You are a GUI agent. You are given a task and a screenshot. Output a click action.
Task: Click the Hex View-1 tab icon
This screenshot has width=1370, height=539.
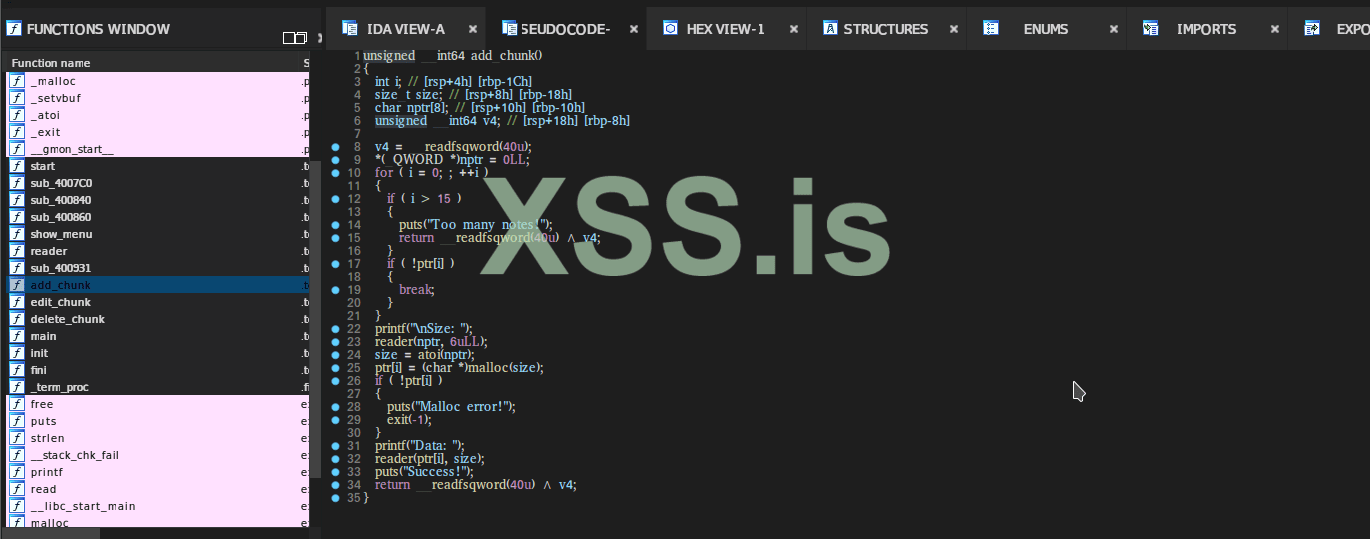[x=670, y=28]
